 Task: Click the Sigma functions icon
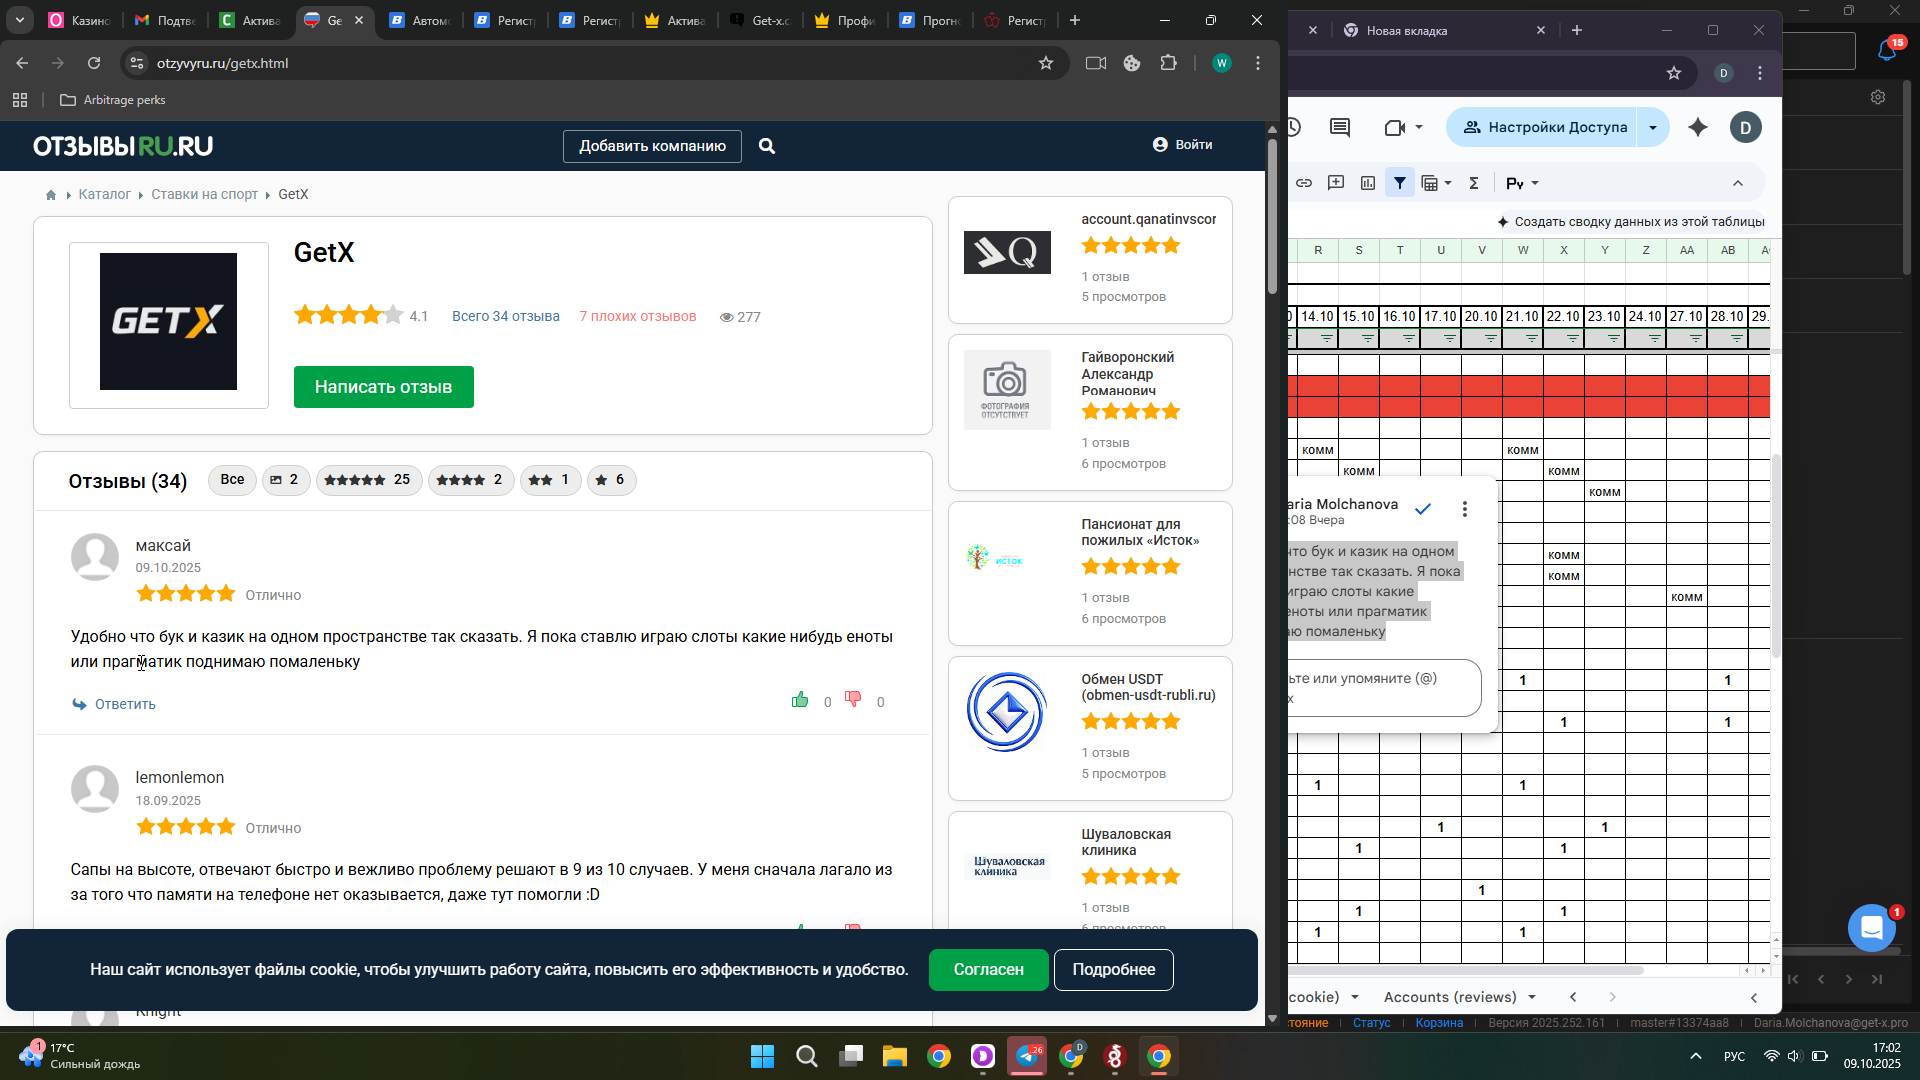click(x=1473, y=183)
